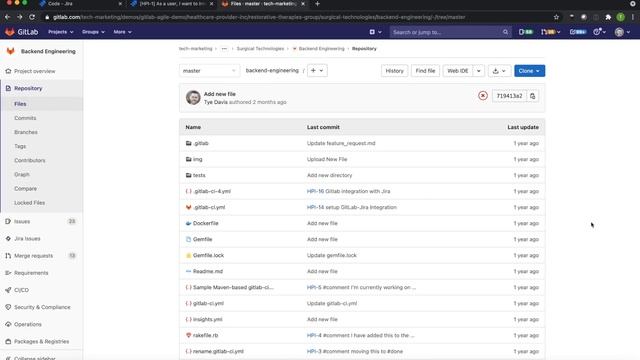
Task: Open insights.yml file
Action: pyautogui.click(x=207, y=319)
